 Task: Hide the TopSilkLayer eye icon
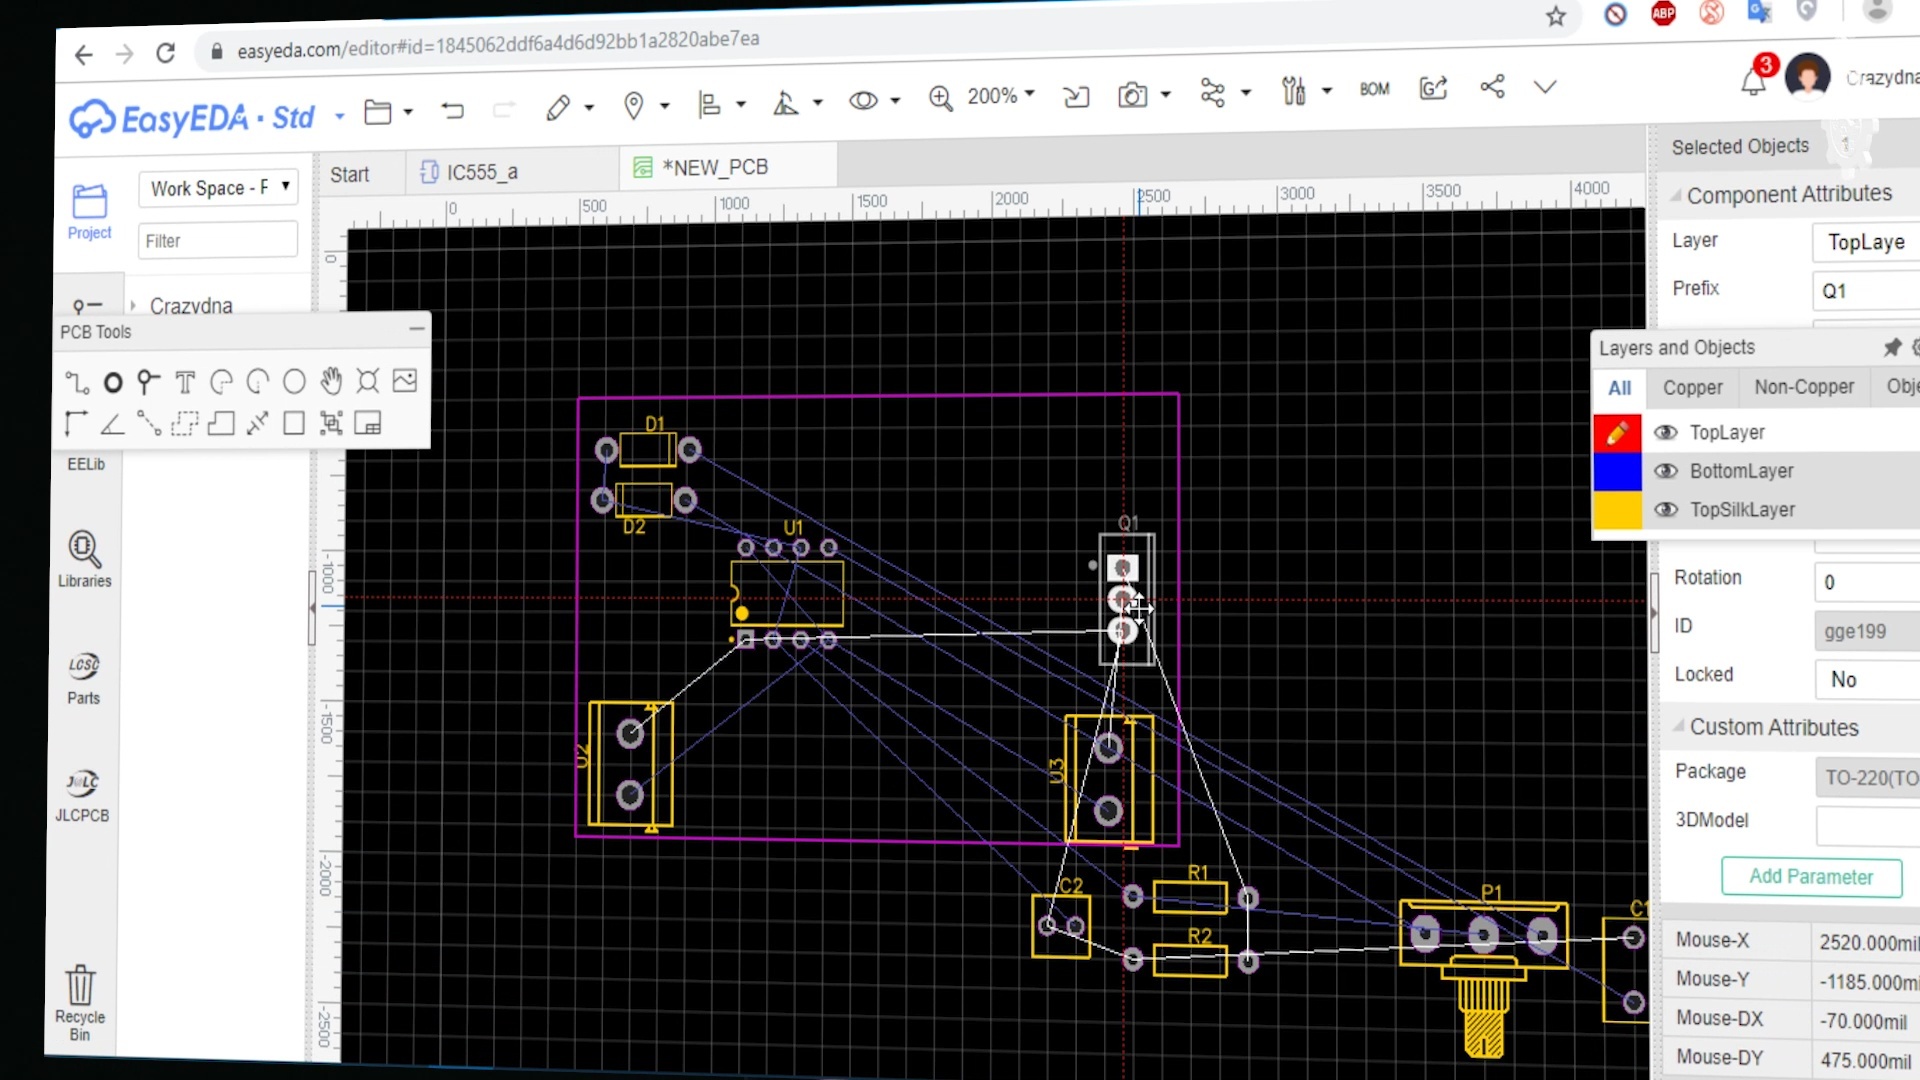(1665, 510)
